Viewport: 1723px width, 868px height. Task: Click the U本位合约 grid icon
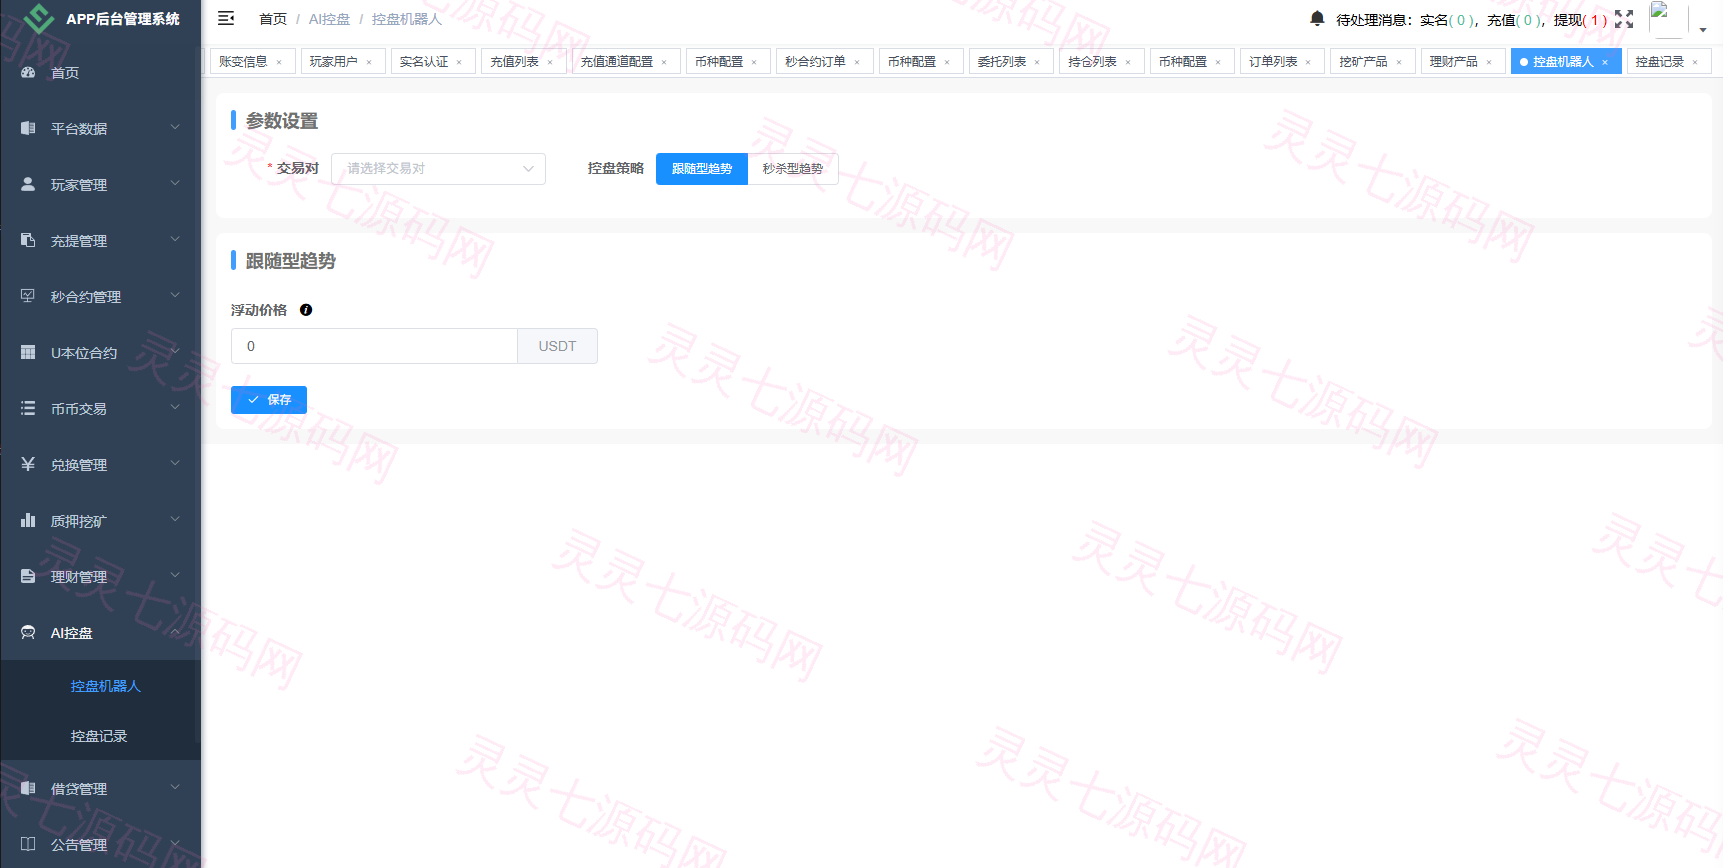point(28,353)
